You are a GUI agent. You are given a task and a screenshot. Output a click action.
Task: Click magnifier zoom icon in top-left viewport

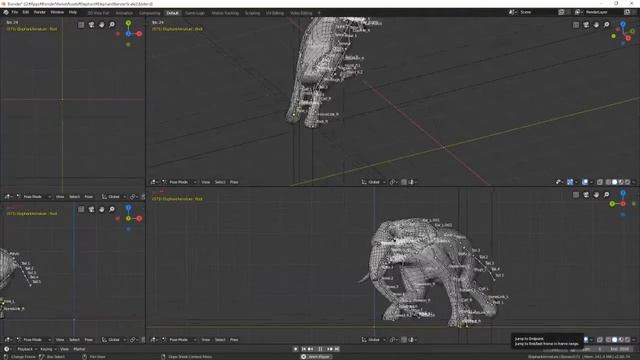[112, 25]
